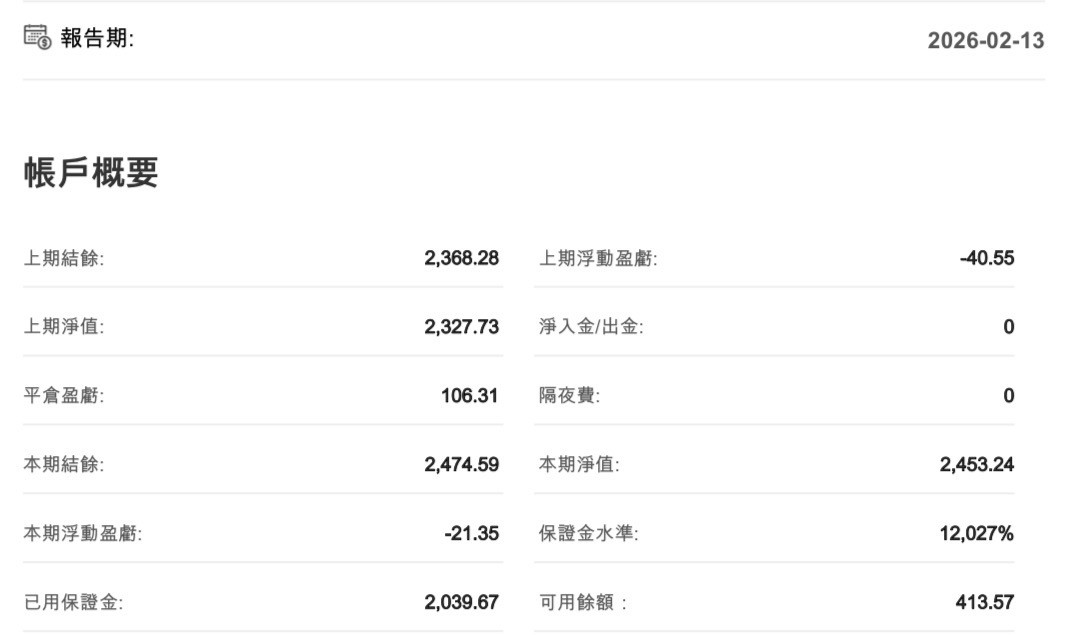This screenshot has width=1067, height=635.
Task: Click the 帳戶概要 section heading
Action: click(x=91, y=173)
